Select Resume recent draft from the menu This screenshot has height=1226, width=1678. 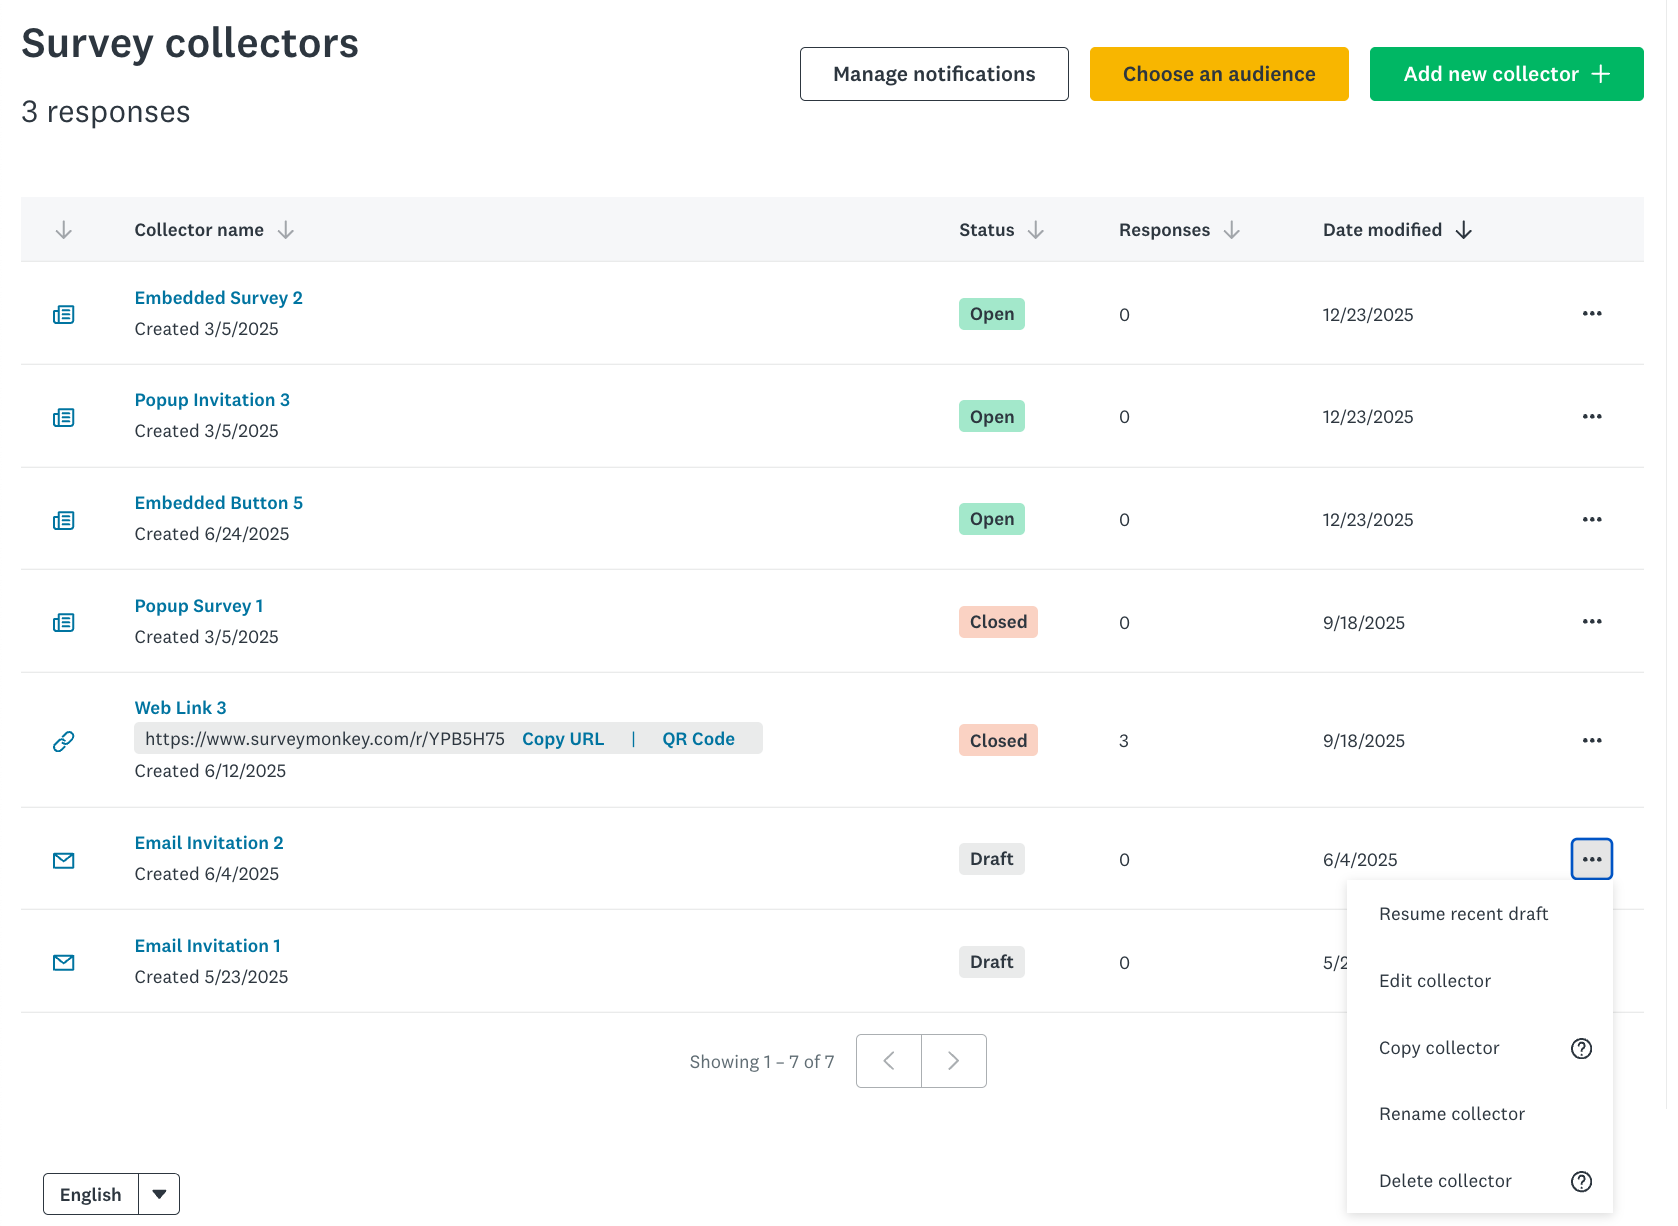pos(1463,914)
